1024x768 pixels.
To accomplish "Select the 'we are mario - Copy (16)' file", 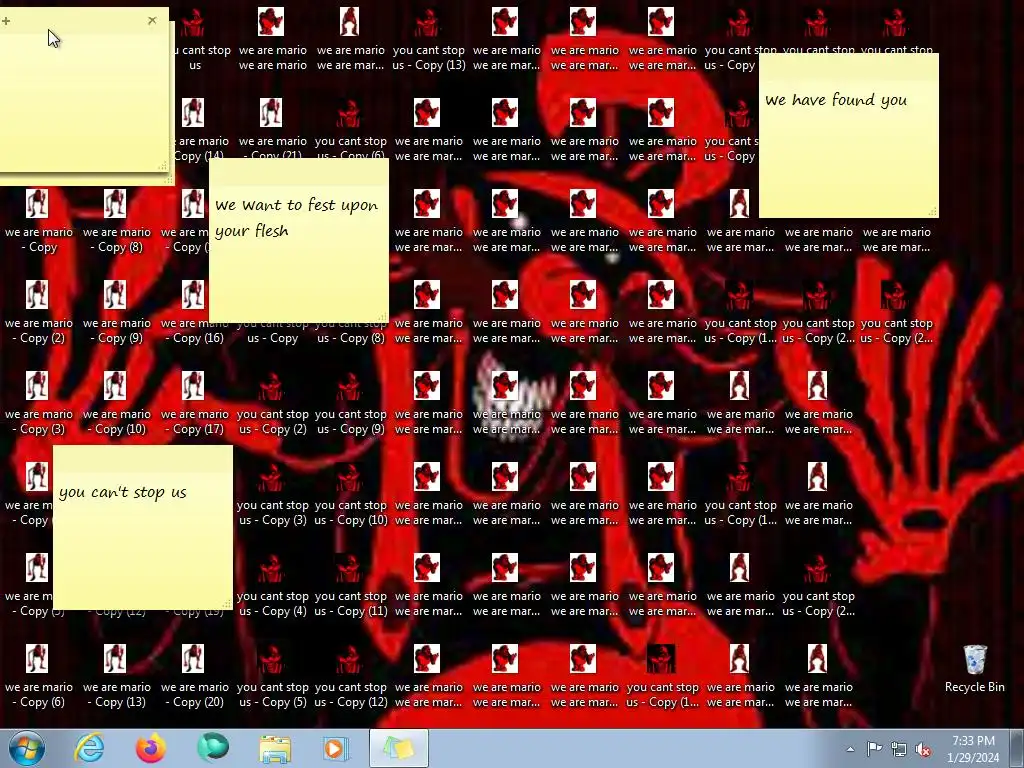I will pos(194,312).
